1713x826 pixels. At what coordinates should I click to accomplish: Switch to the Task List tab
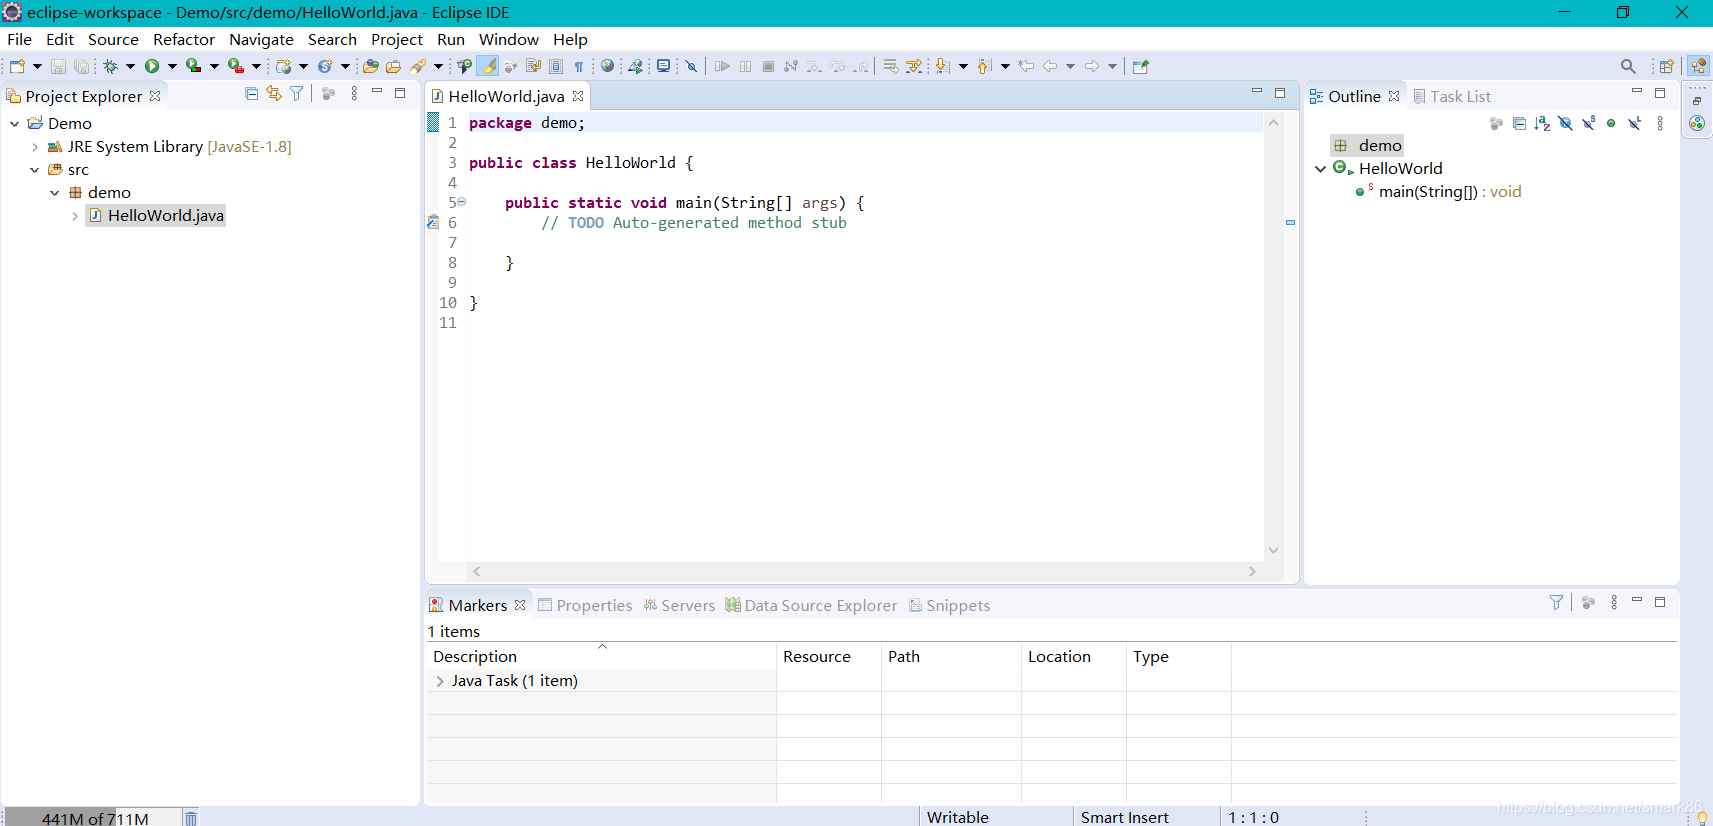click(1452, 96)
